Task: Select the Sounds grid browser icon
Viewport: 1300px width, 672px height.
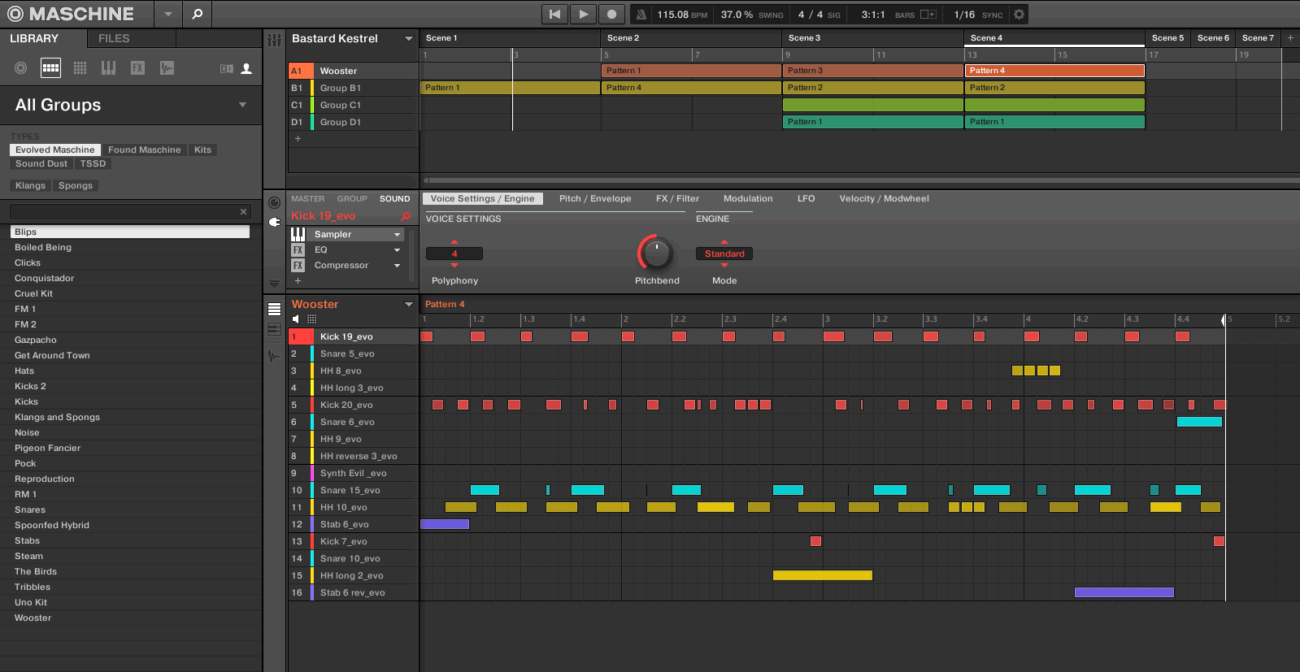Action: 80,68
